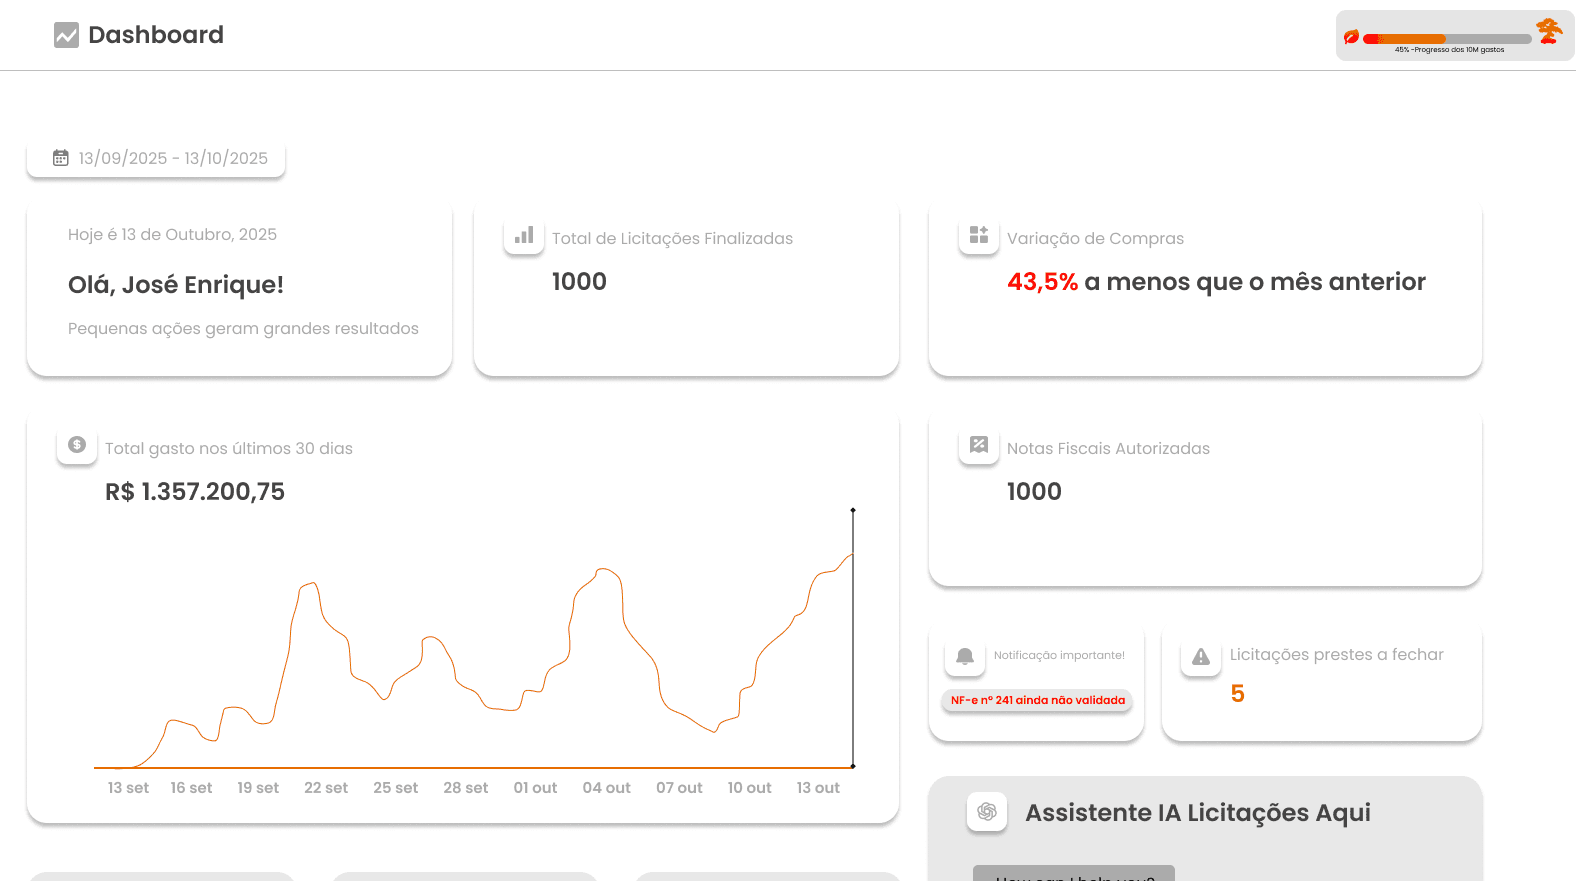
Task: Click the Dashboard page title
Action: pyautogui.click(x=156, y=35)
